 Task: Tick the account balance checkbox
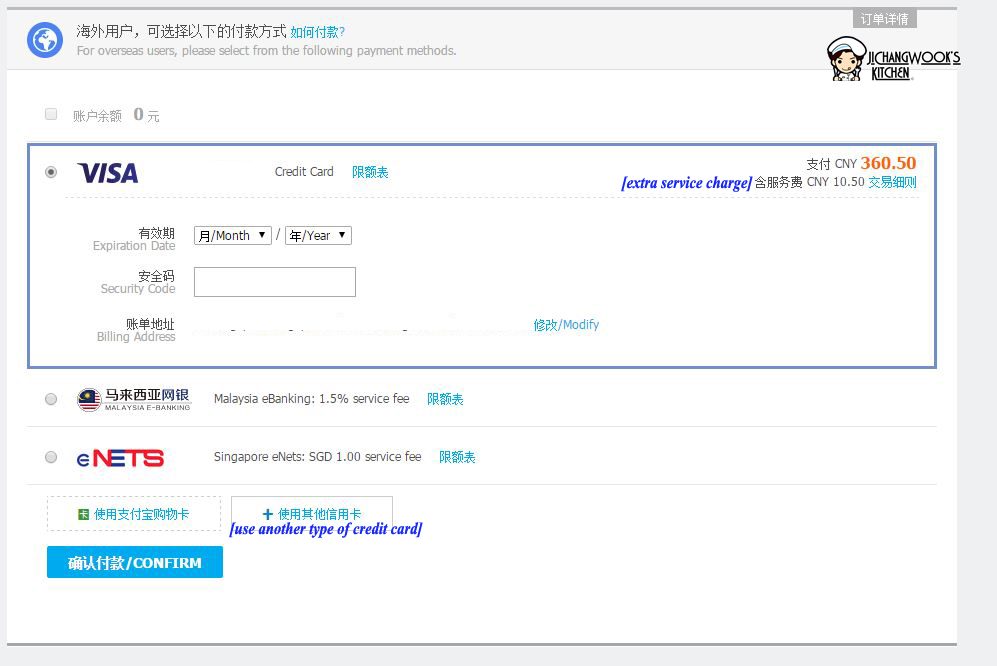pyautogui.click(x=51, y=114)
